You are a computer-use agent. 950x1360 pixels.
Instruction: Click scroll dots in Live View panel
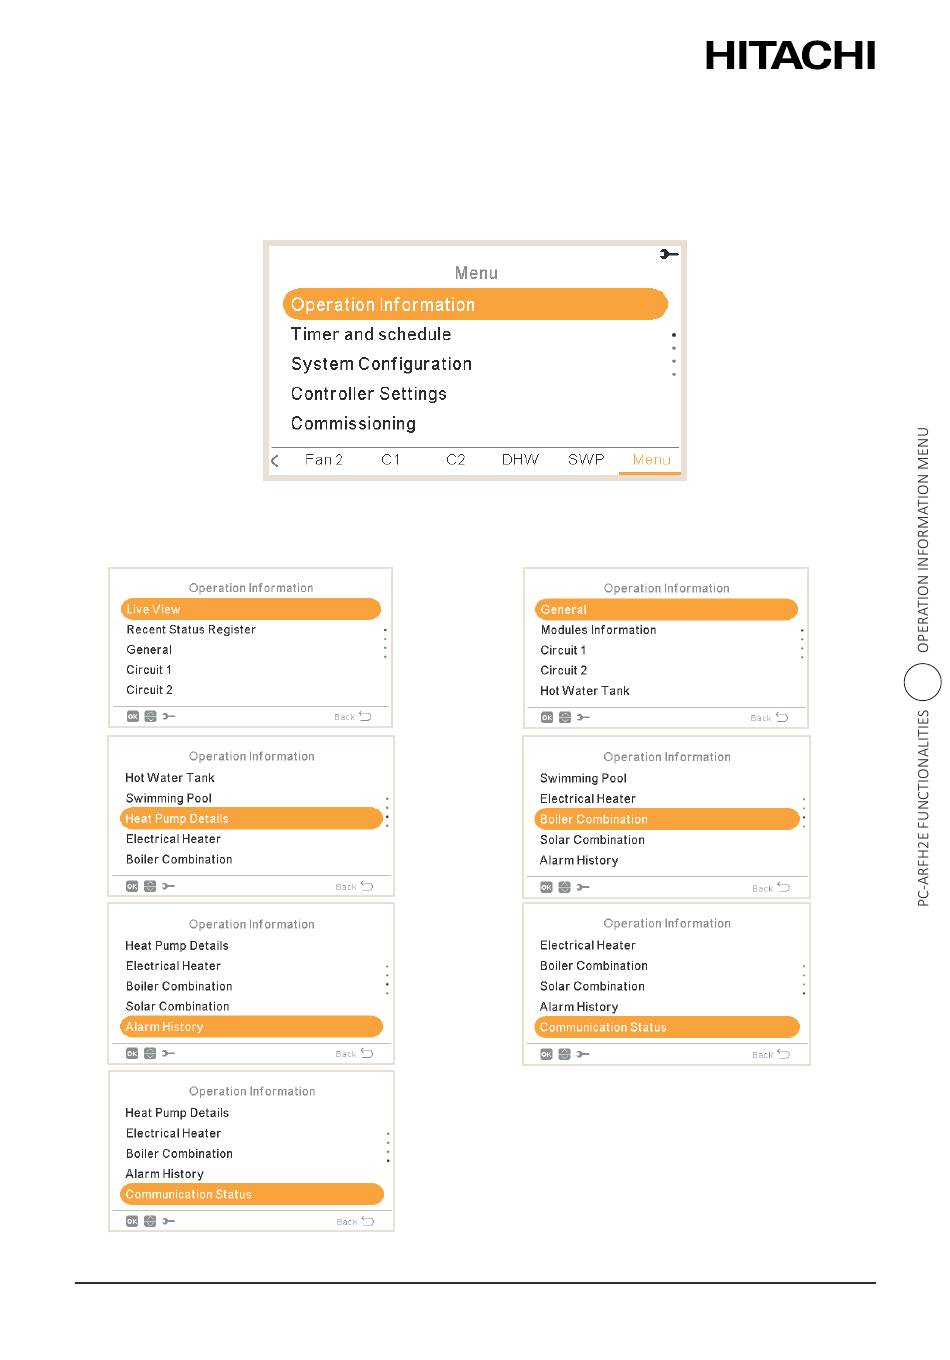(385, 643)
